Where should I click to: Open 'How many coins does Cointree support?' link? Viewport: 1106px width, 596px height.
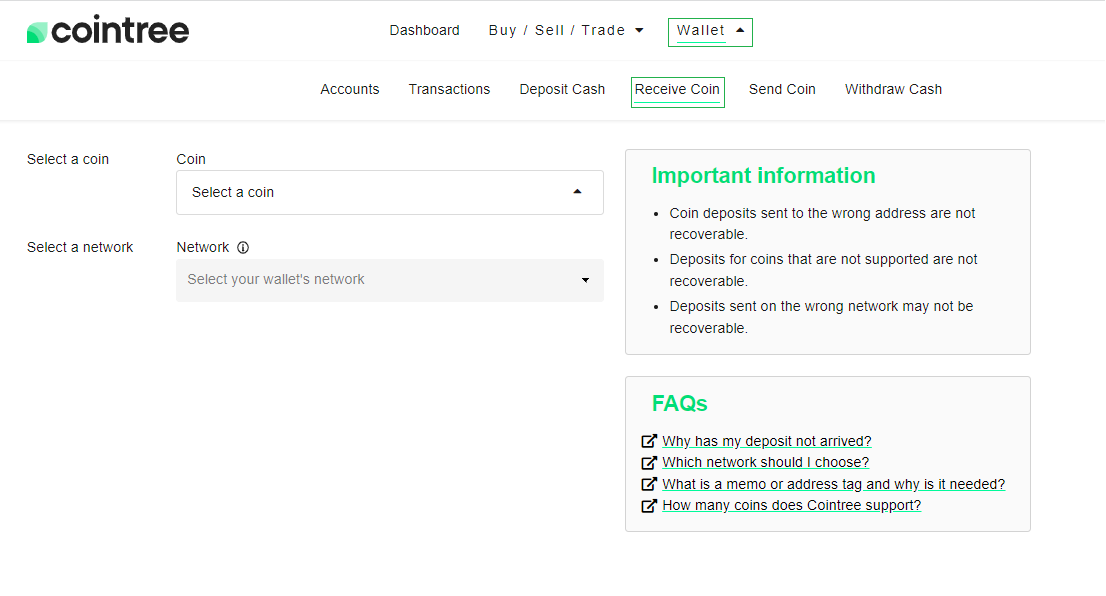coord(791,506)
